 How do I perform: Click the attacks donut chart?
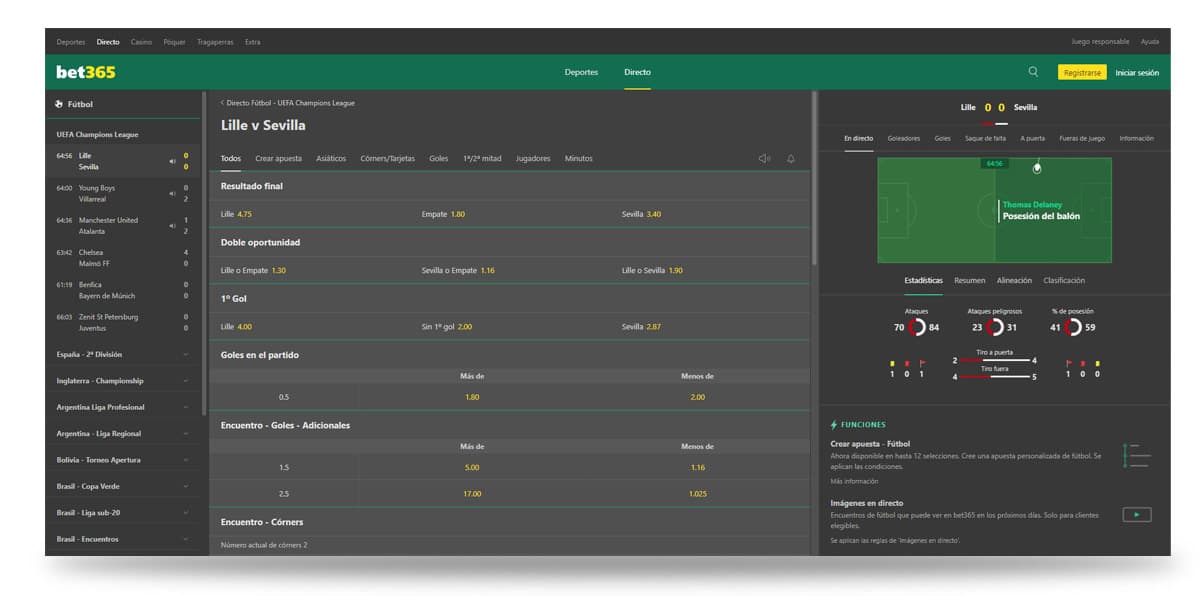(x=917, y=327)
